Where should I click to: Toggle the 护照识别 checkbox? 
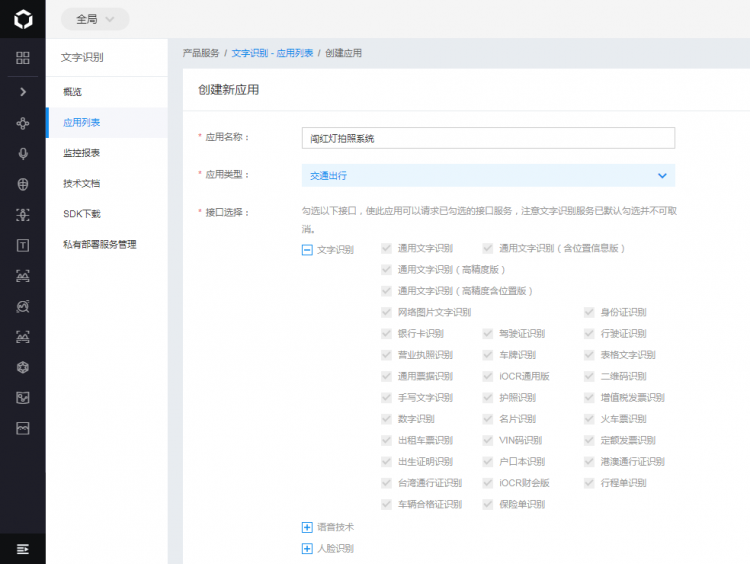point(488,398)
